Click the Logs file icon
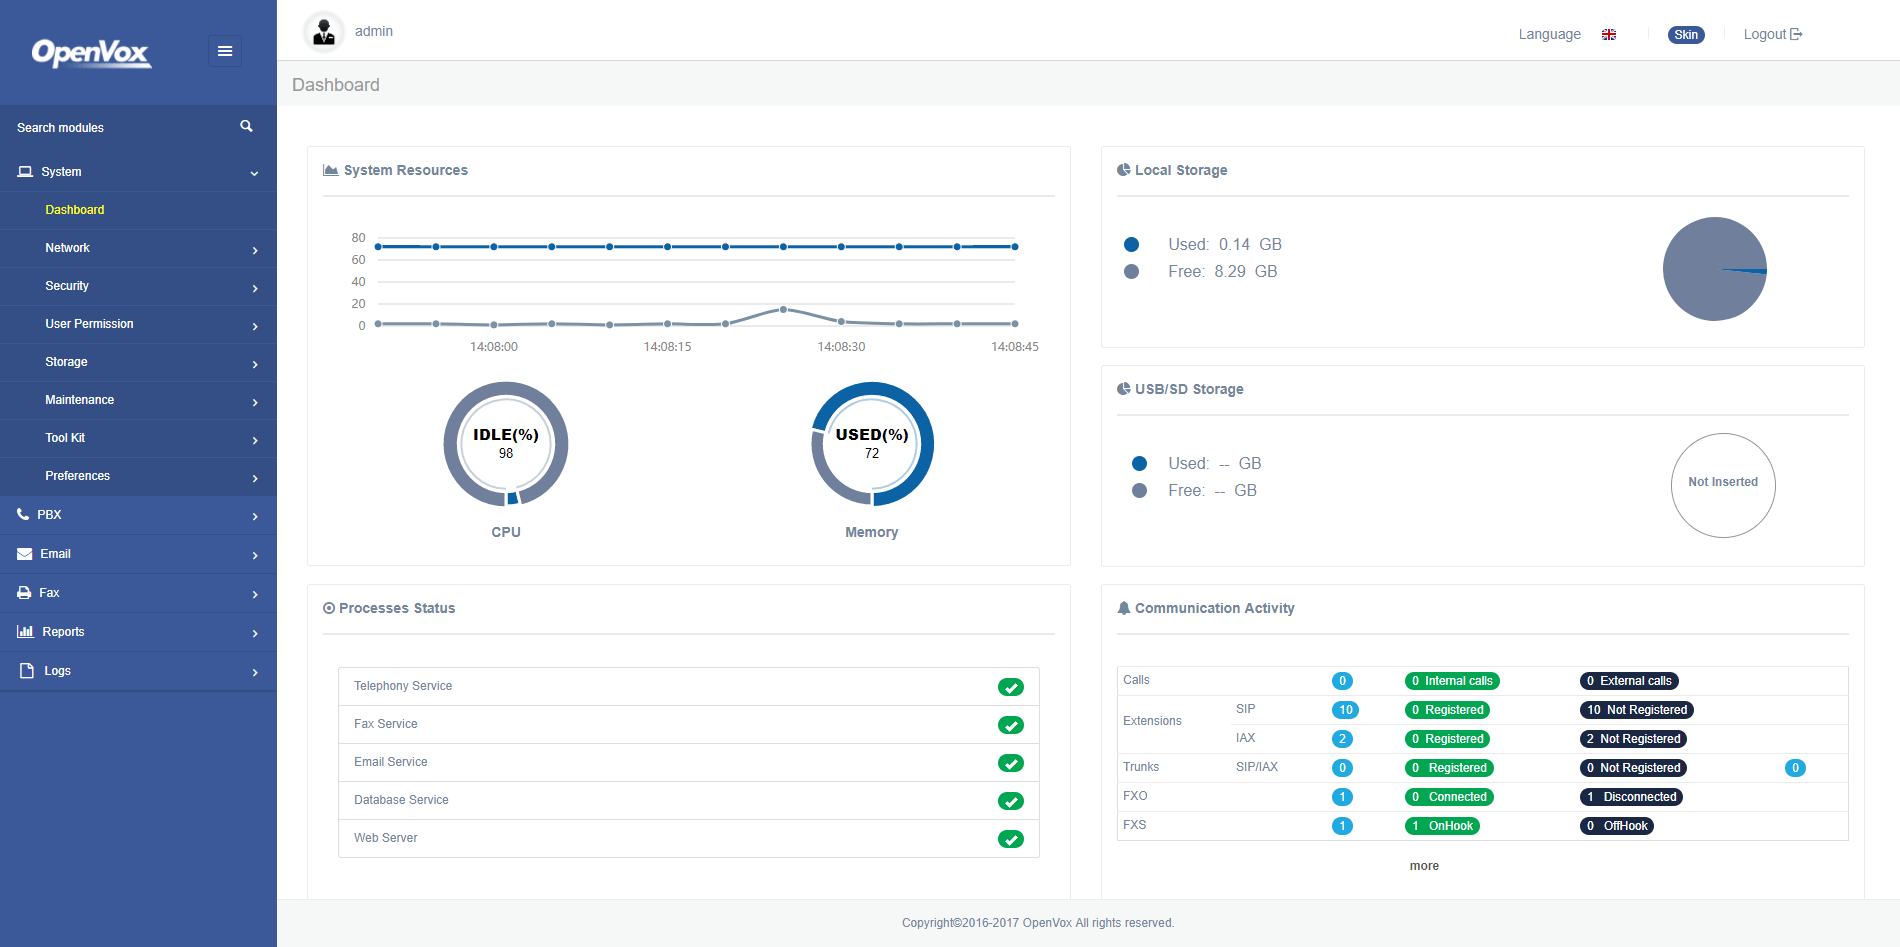Viewport: 1900px width, 947px height. pyautogui.click(x=27, y=670)
